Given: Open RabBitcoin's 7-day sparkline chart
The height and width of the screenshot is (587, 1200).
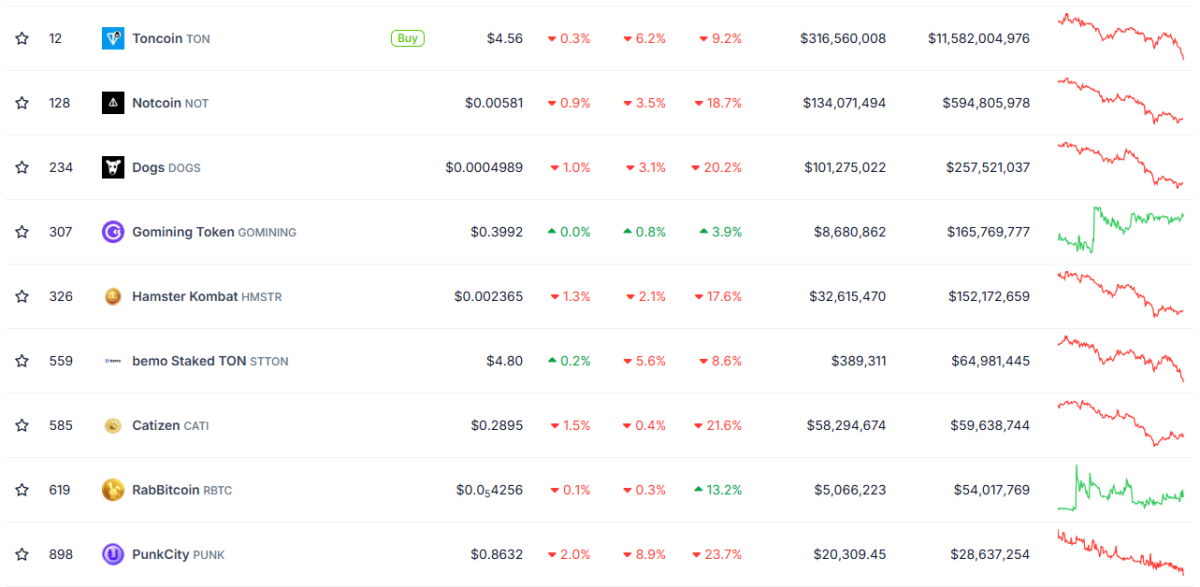Looking at the screenshot, I should point(1120,490).
